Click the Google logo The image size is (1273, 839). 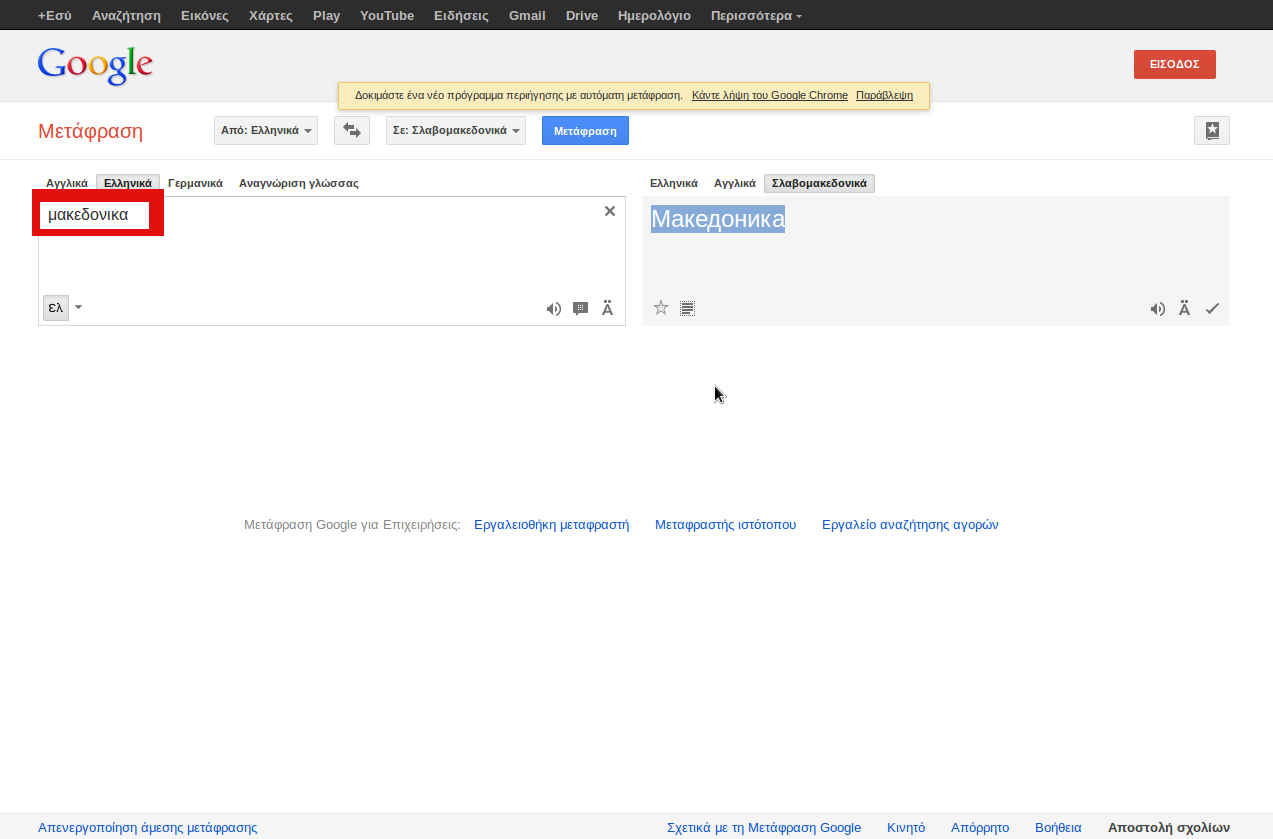coord(95,65)
